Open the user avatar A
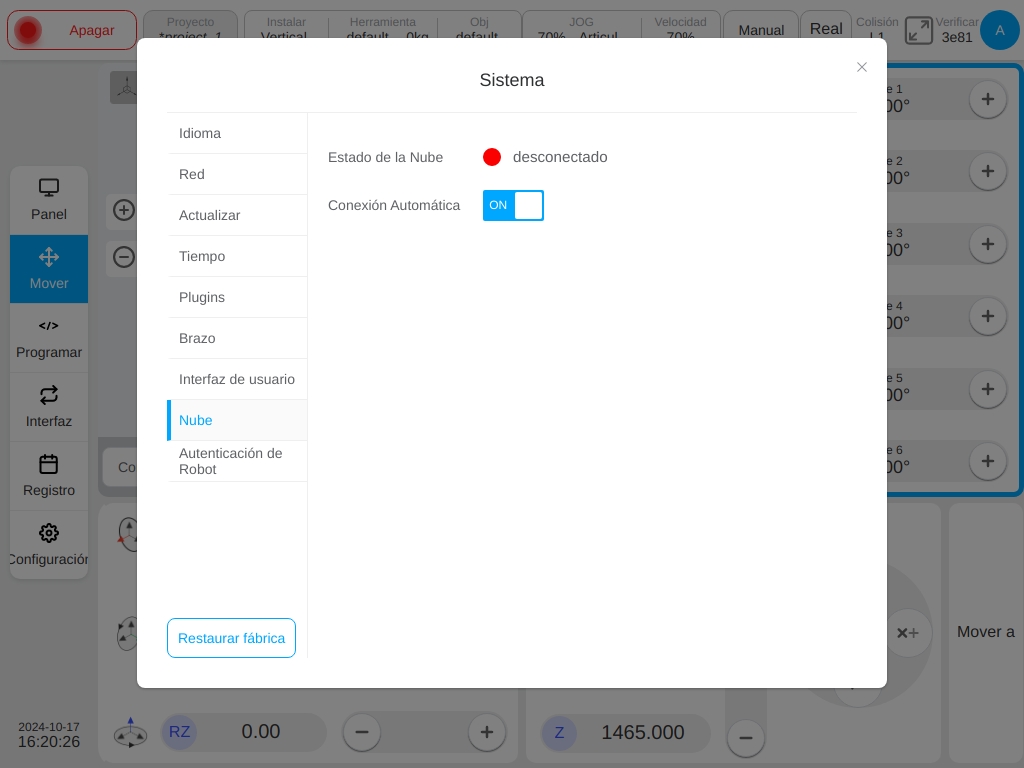 tap(999, 30)
